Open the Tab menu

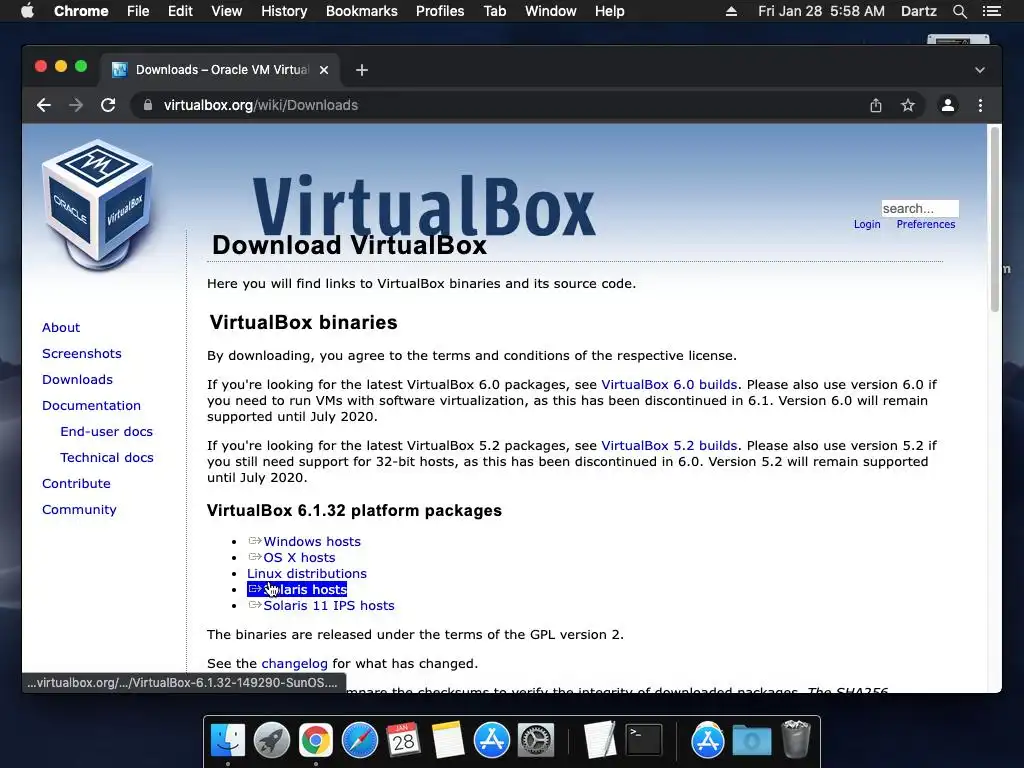coord(494,11)
